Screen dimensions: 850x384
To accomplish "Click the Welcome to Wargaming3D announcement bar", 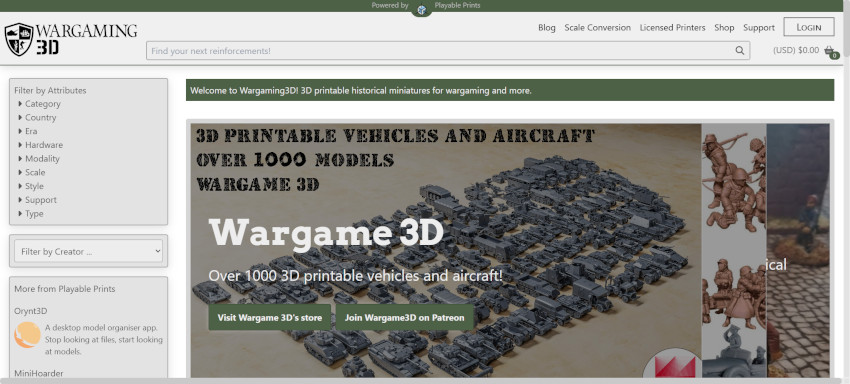I will click(510, 90).
